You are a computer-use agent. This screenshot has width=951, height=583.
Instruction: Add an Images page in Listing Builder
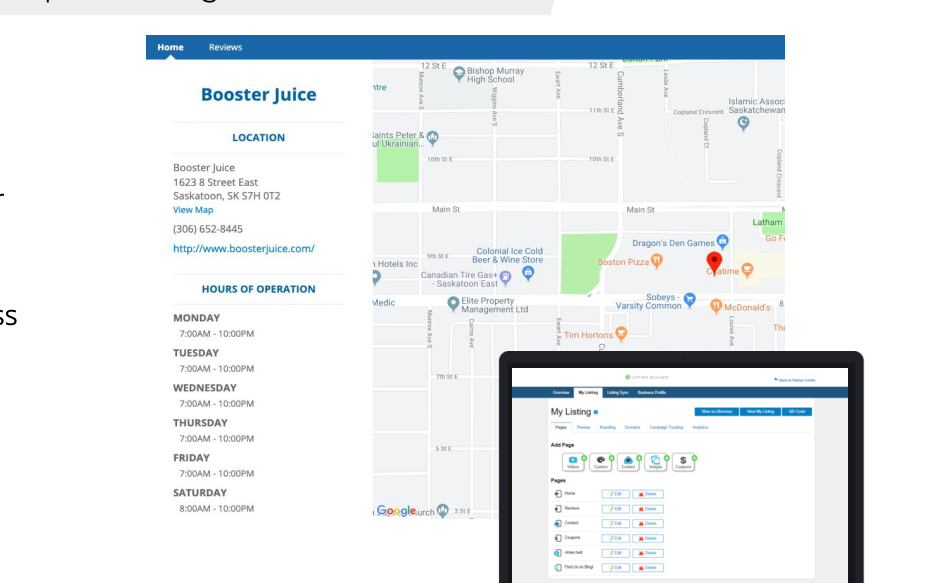click(x=656, y=462)
